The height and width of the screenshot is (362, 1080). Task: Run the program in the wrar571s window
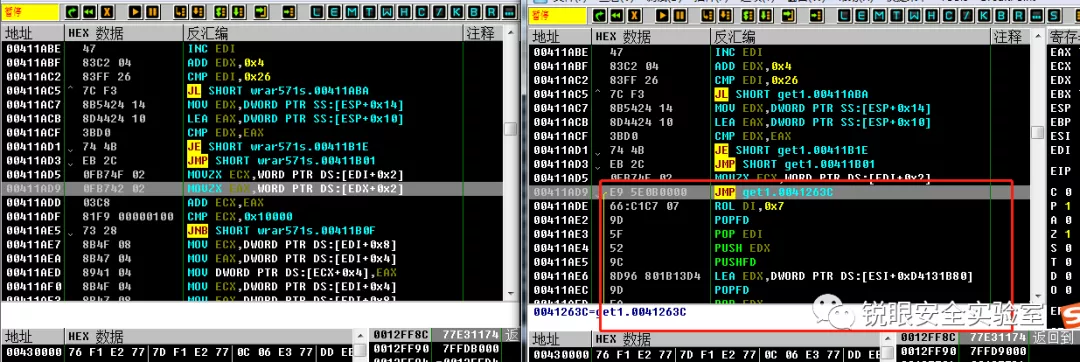click(135, 12)
